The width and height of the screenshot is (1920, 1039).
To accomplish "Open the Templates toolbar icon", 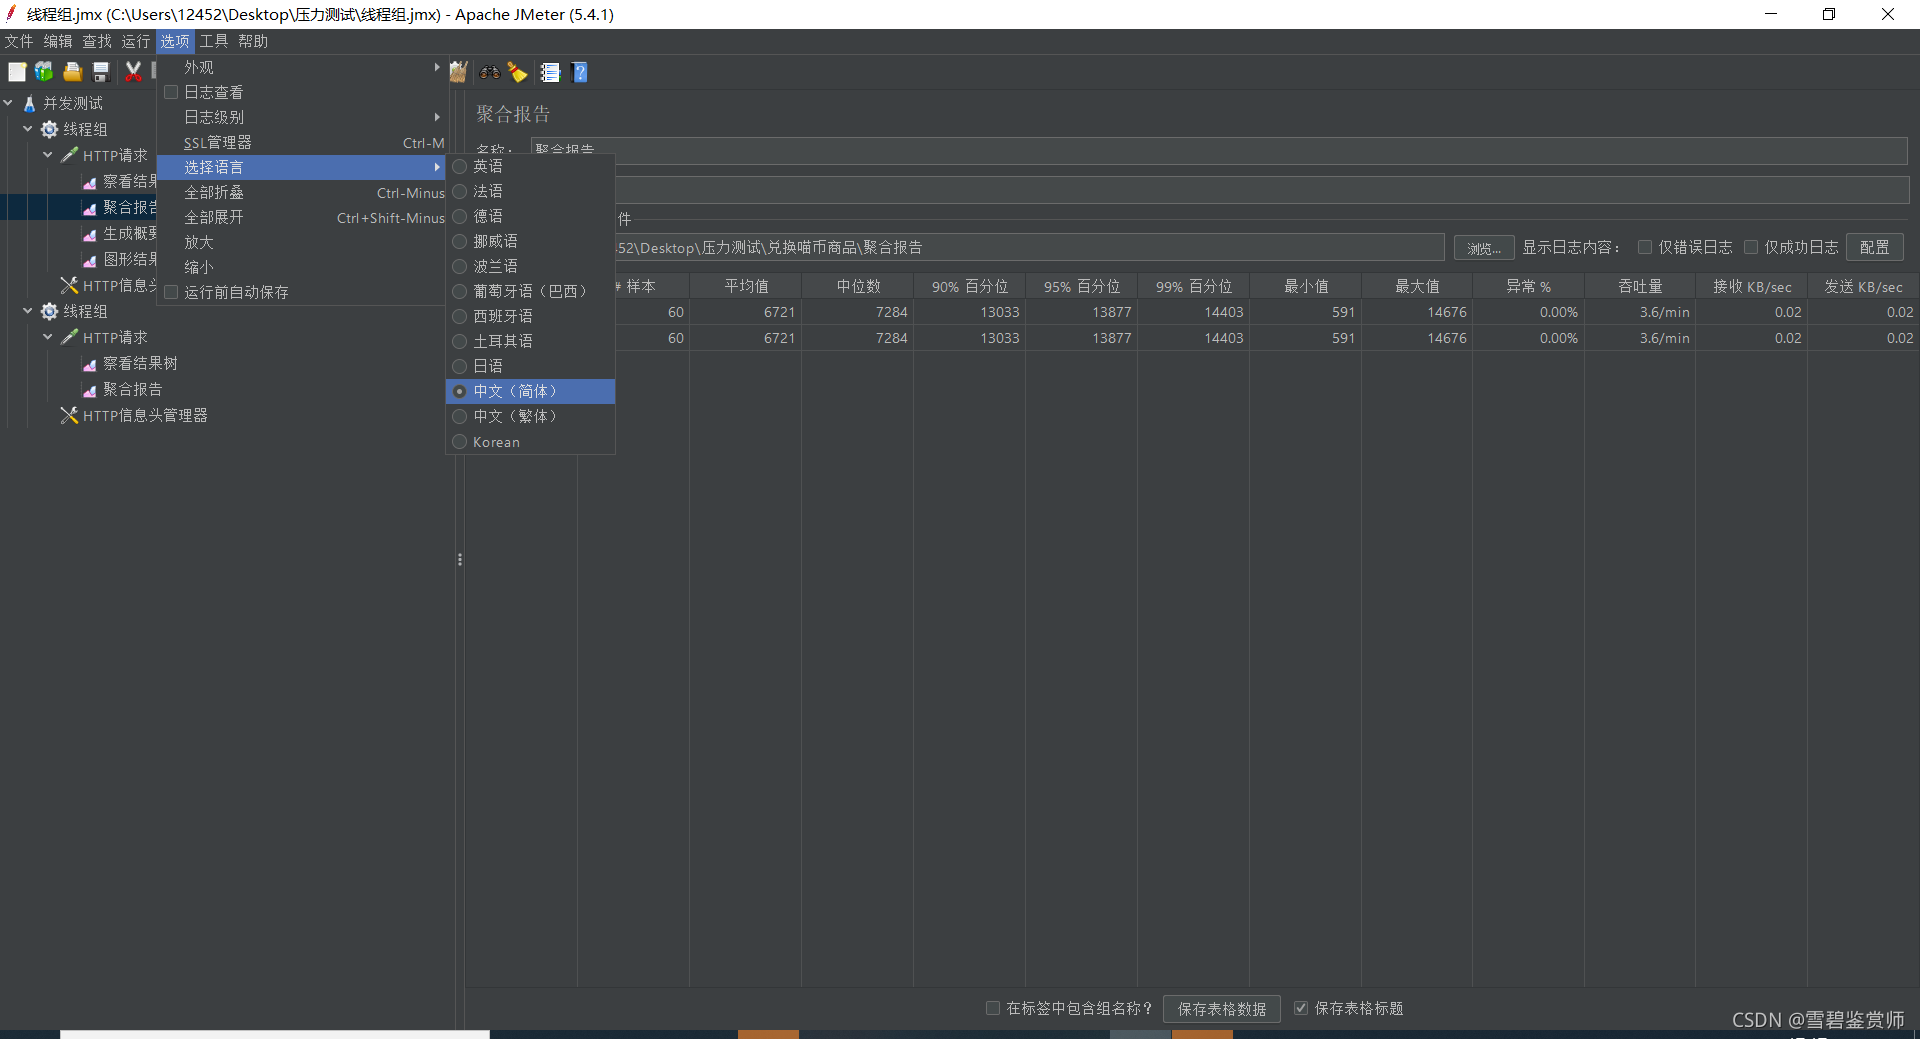I will click(x=44, y=72).
